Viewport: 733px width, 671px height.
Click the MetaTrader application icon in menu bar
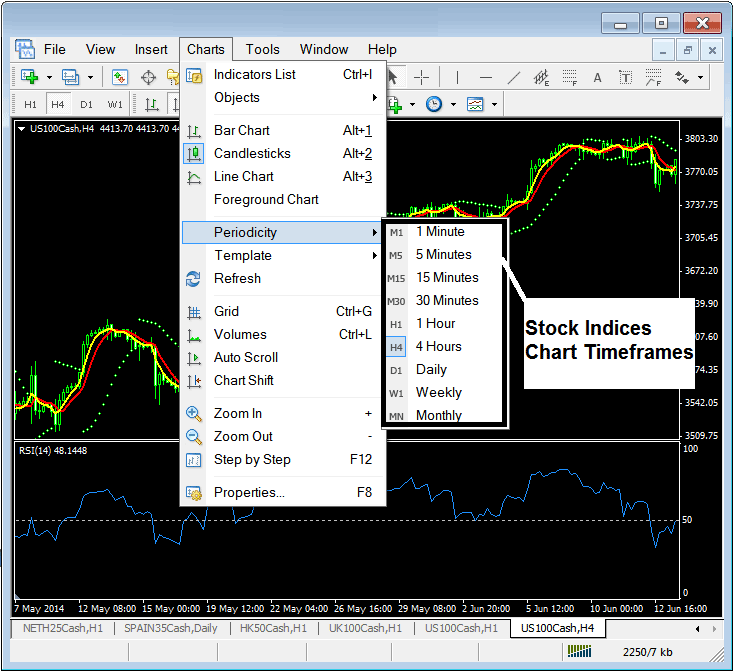click(x=24, y=49)
